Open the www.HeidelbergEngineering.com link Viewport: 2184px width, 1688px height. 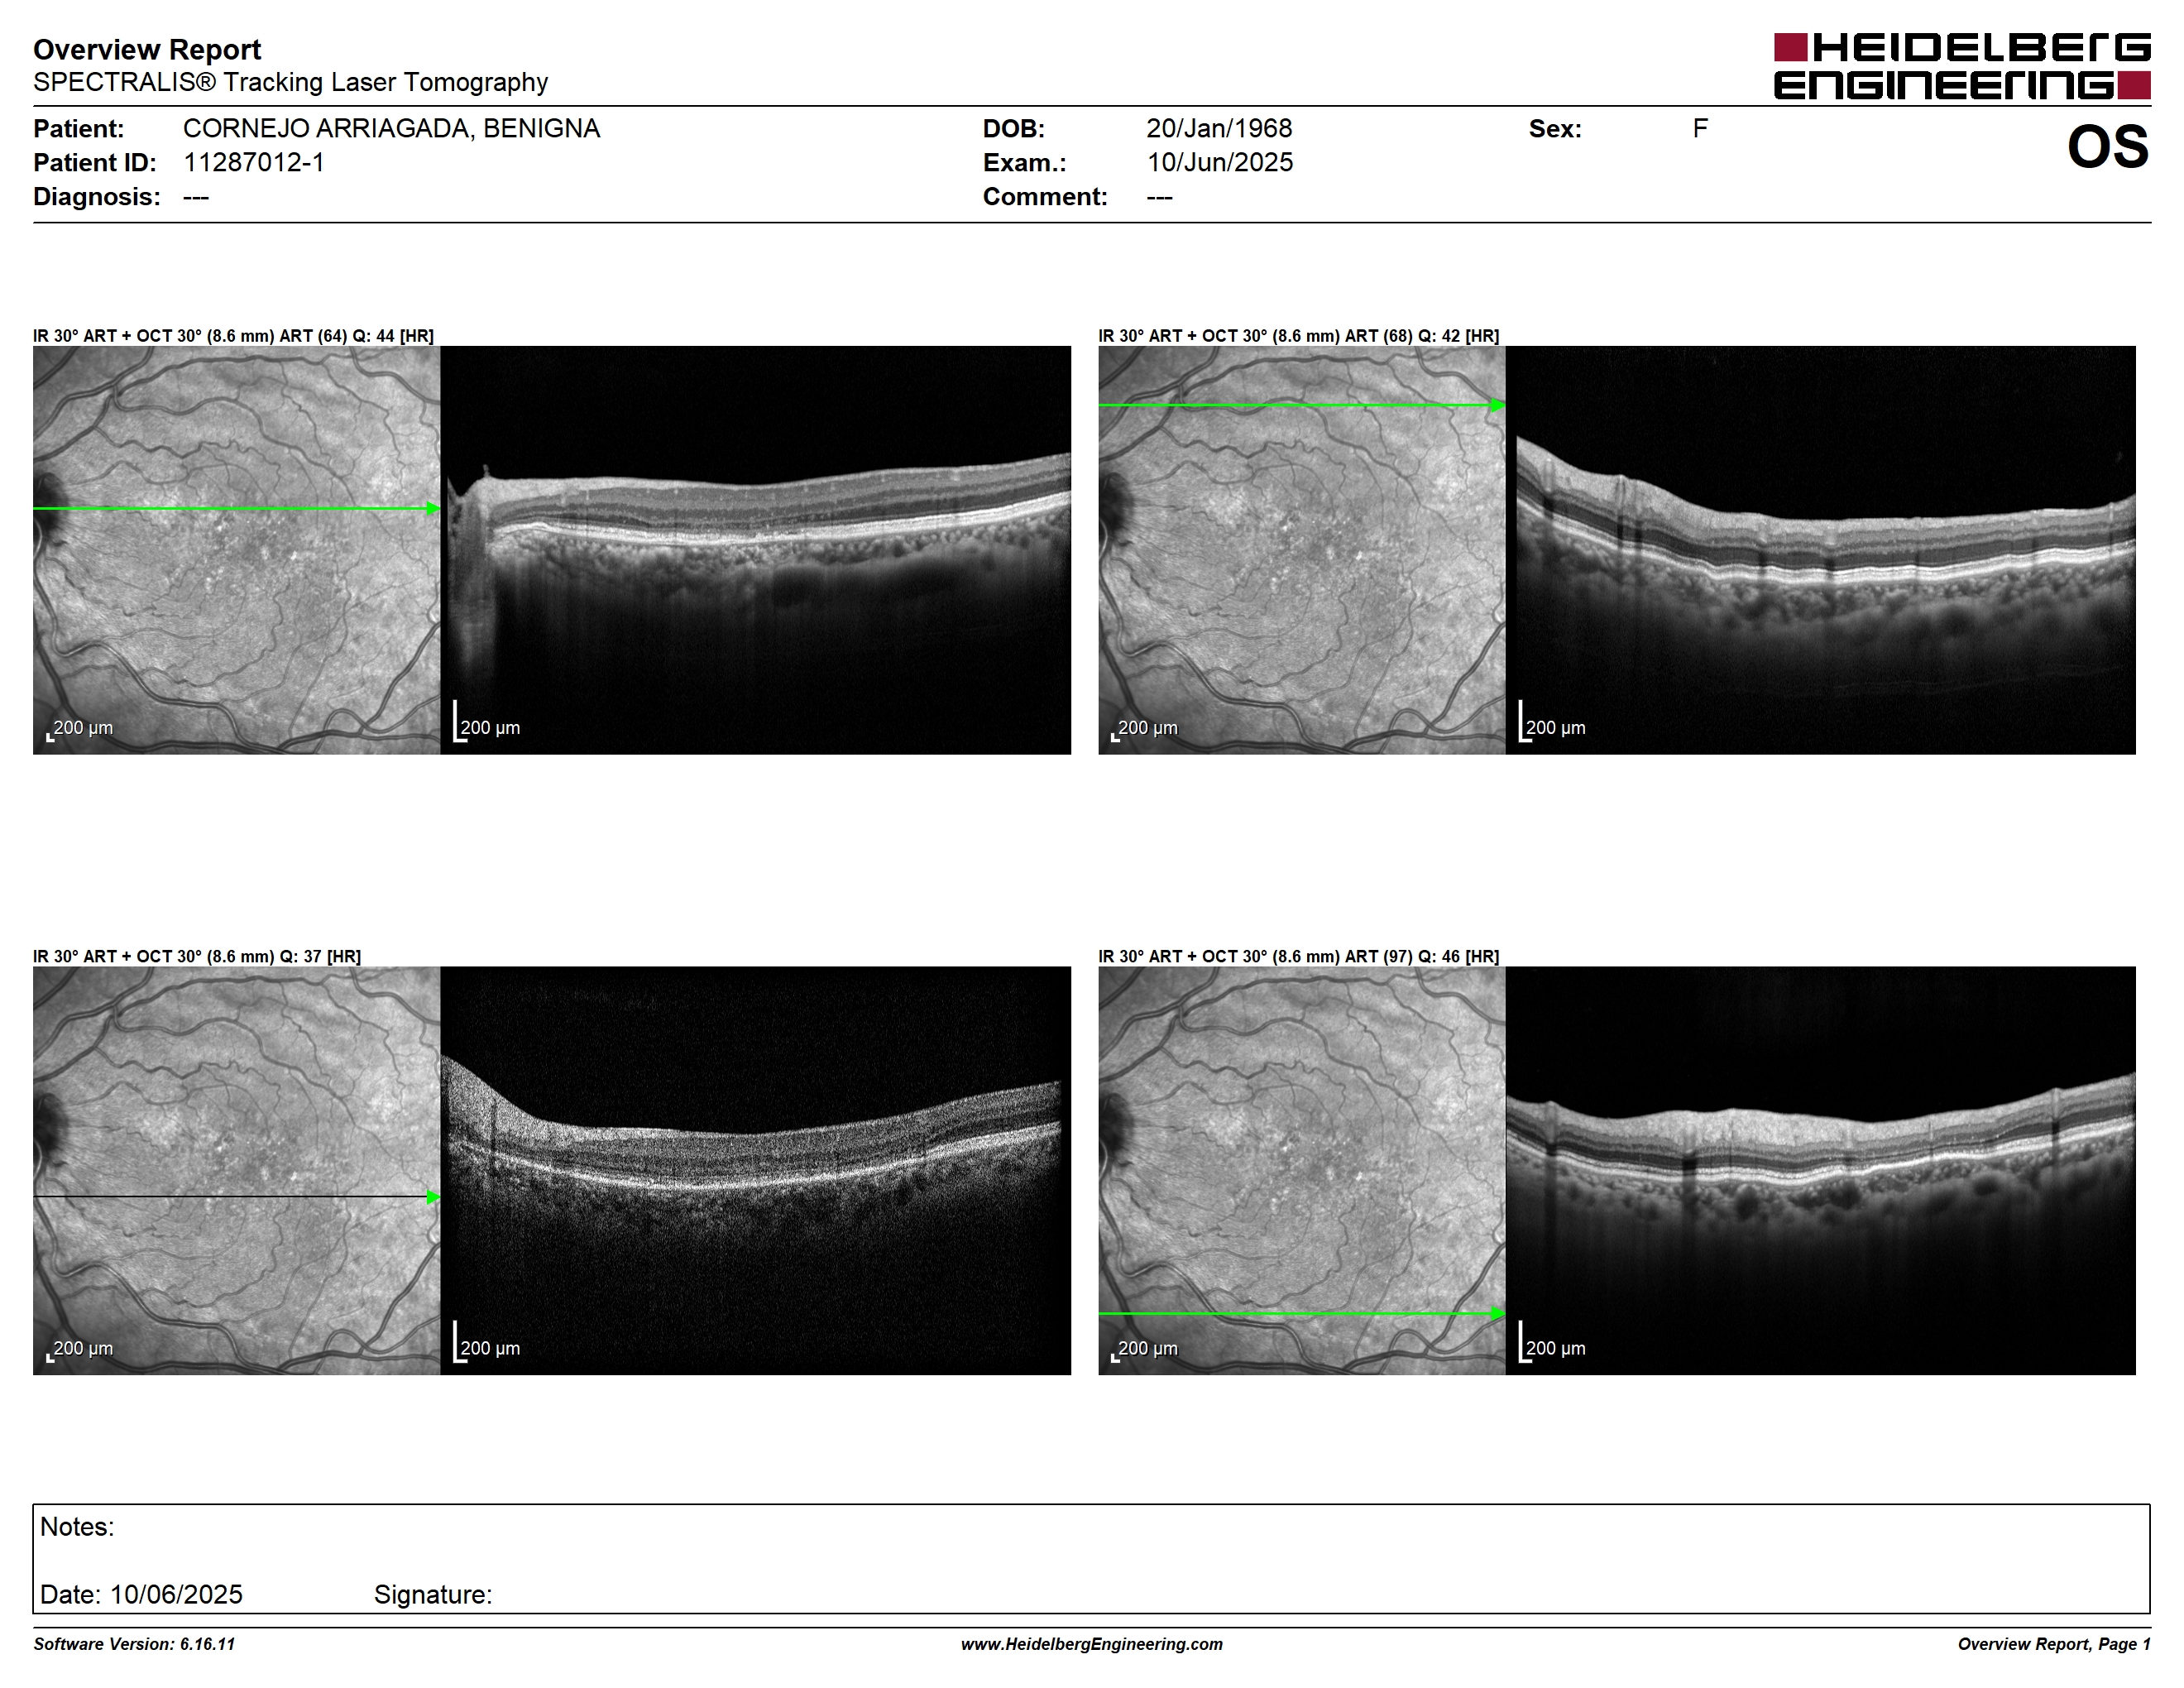[1092, 1644]
